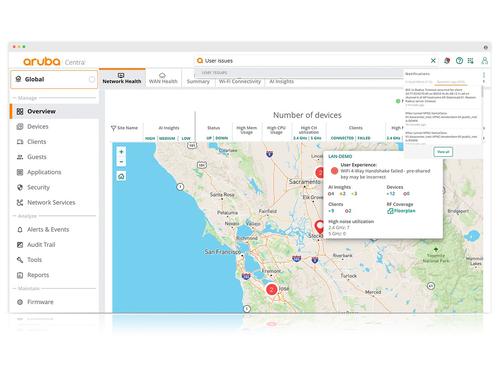Viewport: 500px width, 390px height.
Task: Reset map to home view
Action: pyautogui.click(x=121, y=176)
